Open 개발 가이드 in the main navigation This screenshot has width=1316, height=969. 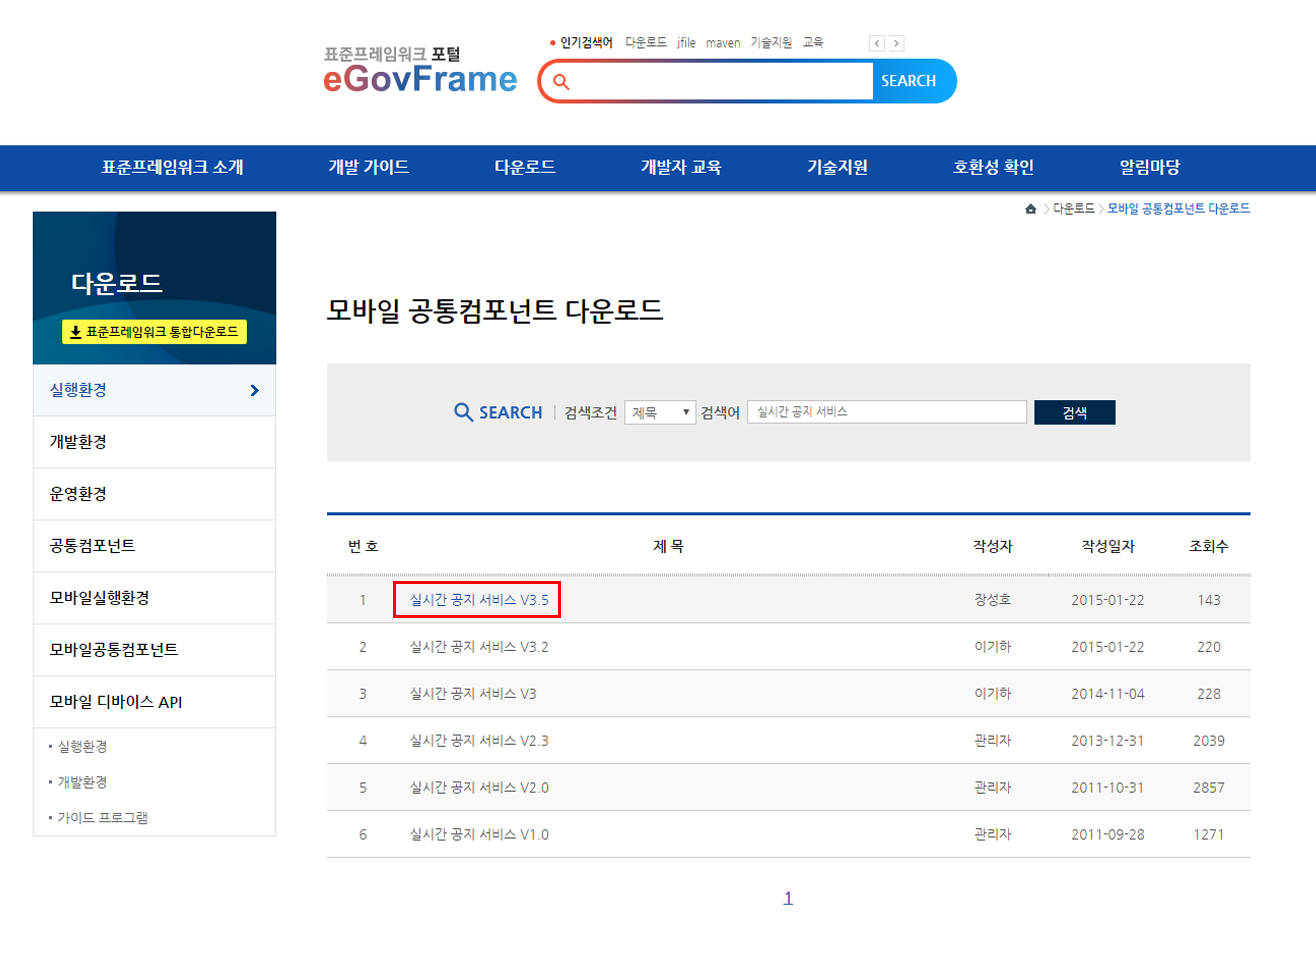369,168
